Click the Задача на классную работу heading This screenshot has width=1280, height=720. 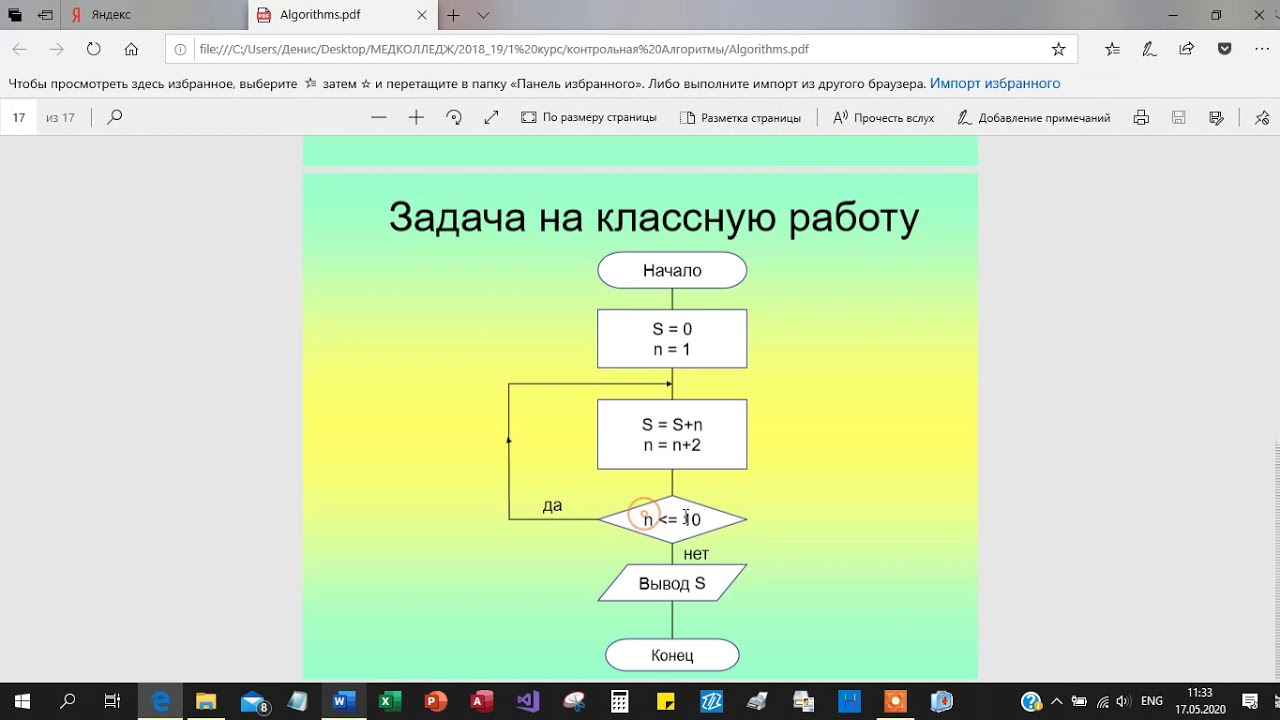point(654,217)
